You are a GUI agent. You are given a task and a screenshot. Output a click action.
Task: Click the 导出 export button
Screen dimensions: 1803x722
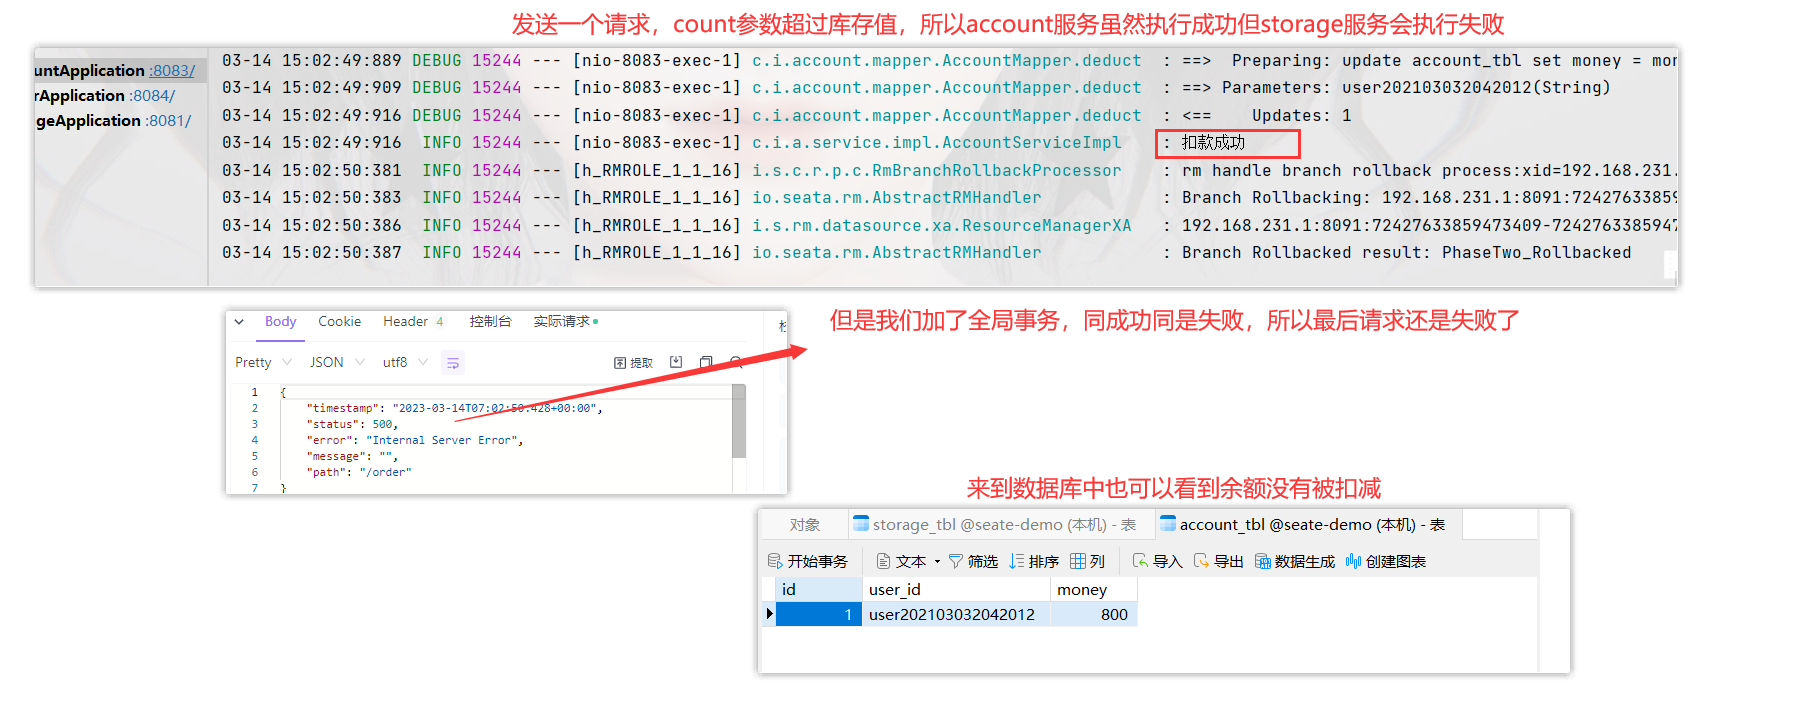[x=1218, y=561]
